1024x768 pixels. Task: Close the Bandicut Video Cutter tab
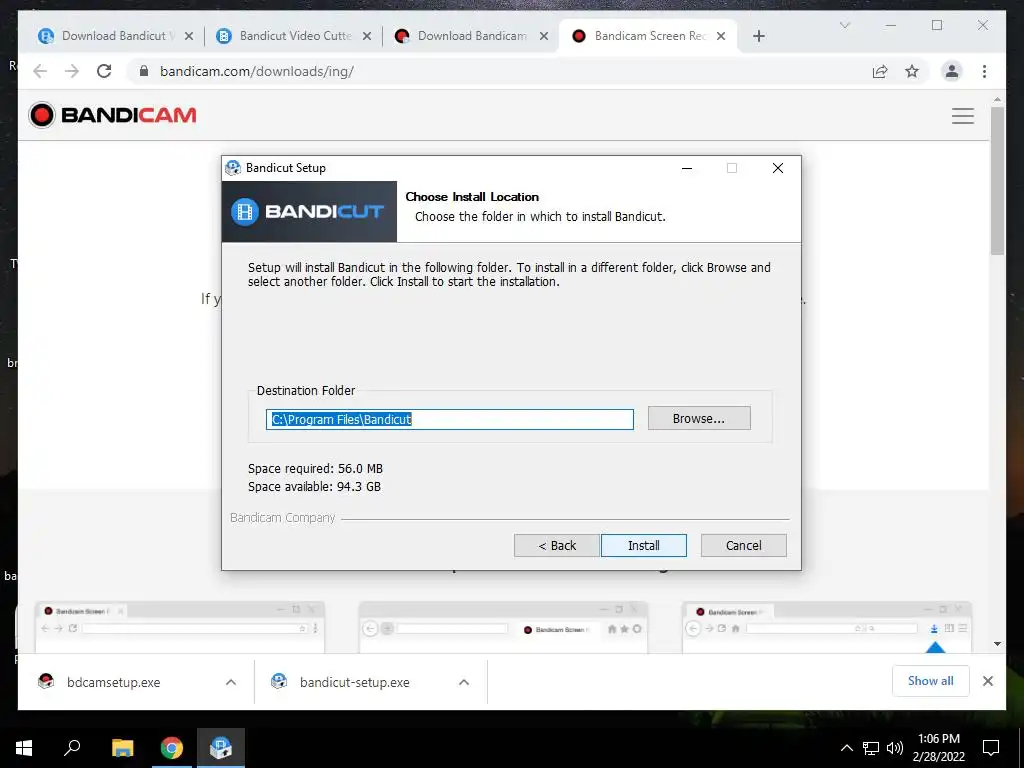(x=367, y=36)
